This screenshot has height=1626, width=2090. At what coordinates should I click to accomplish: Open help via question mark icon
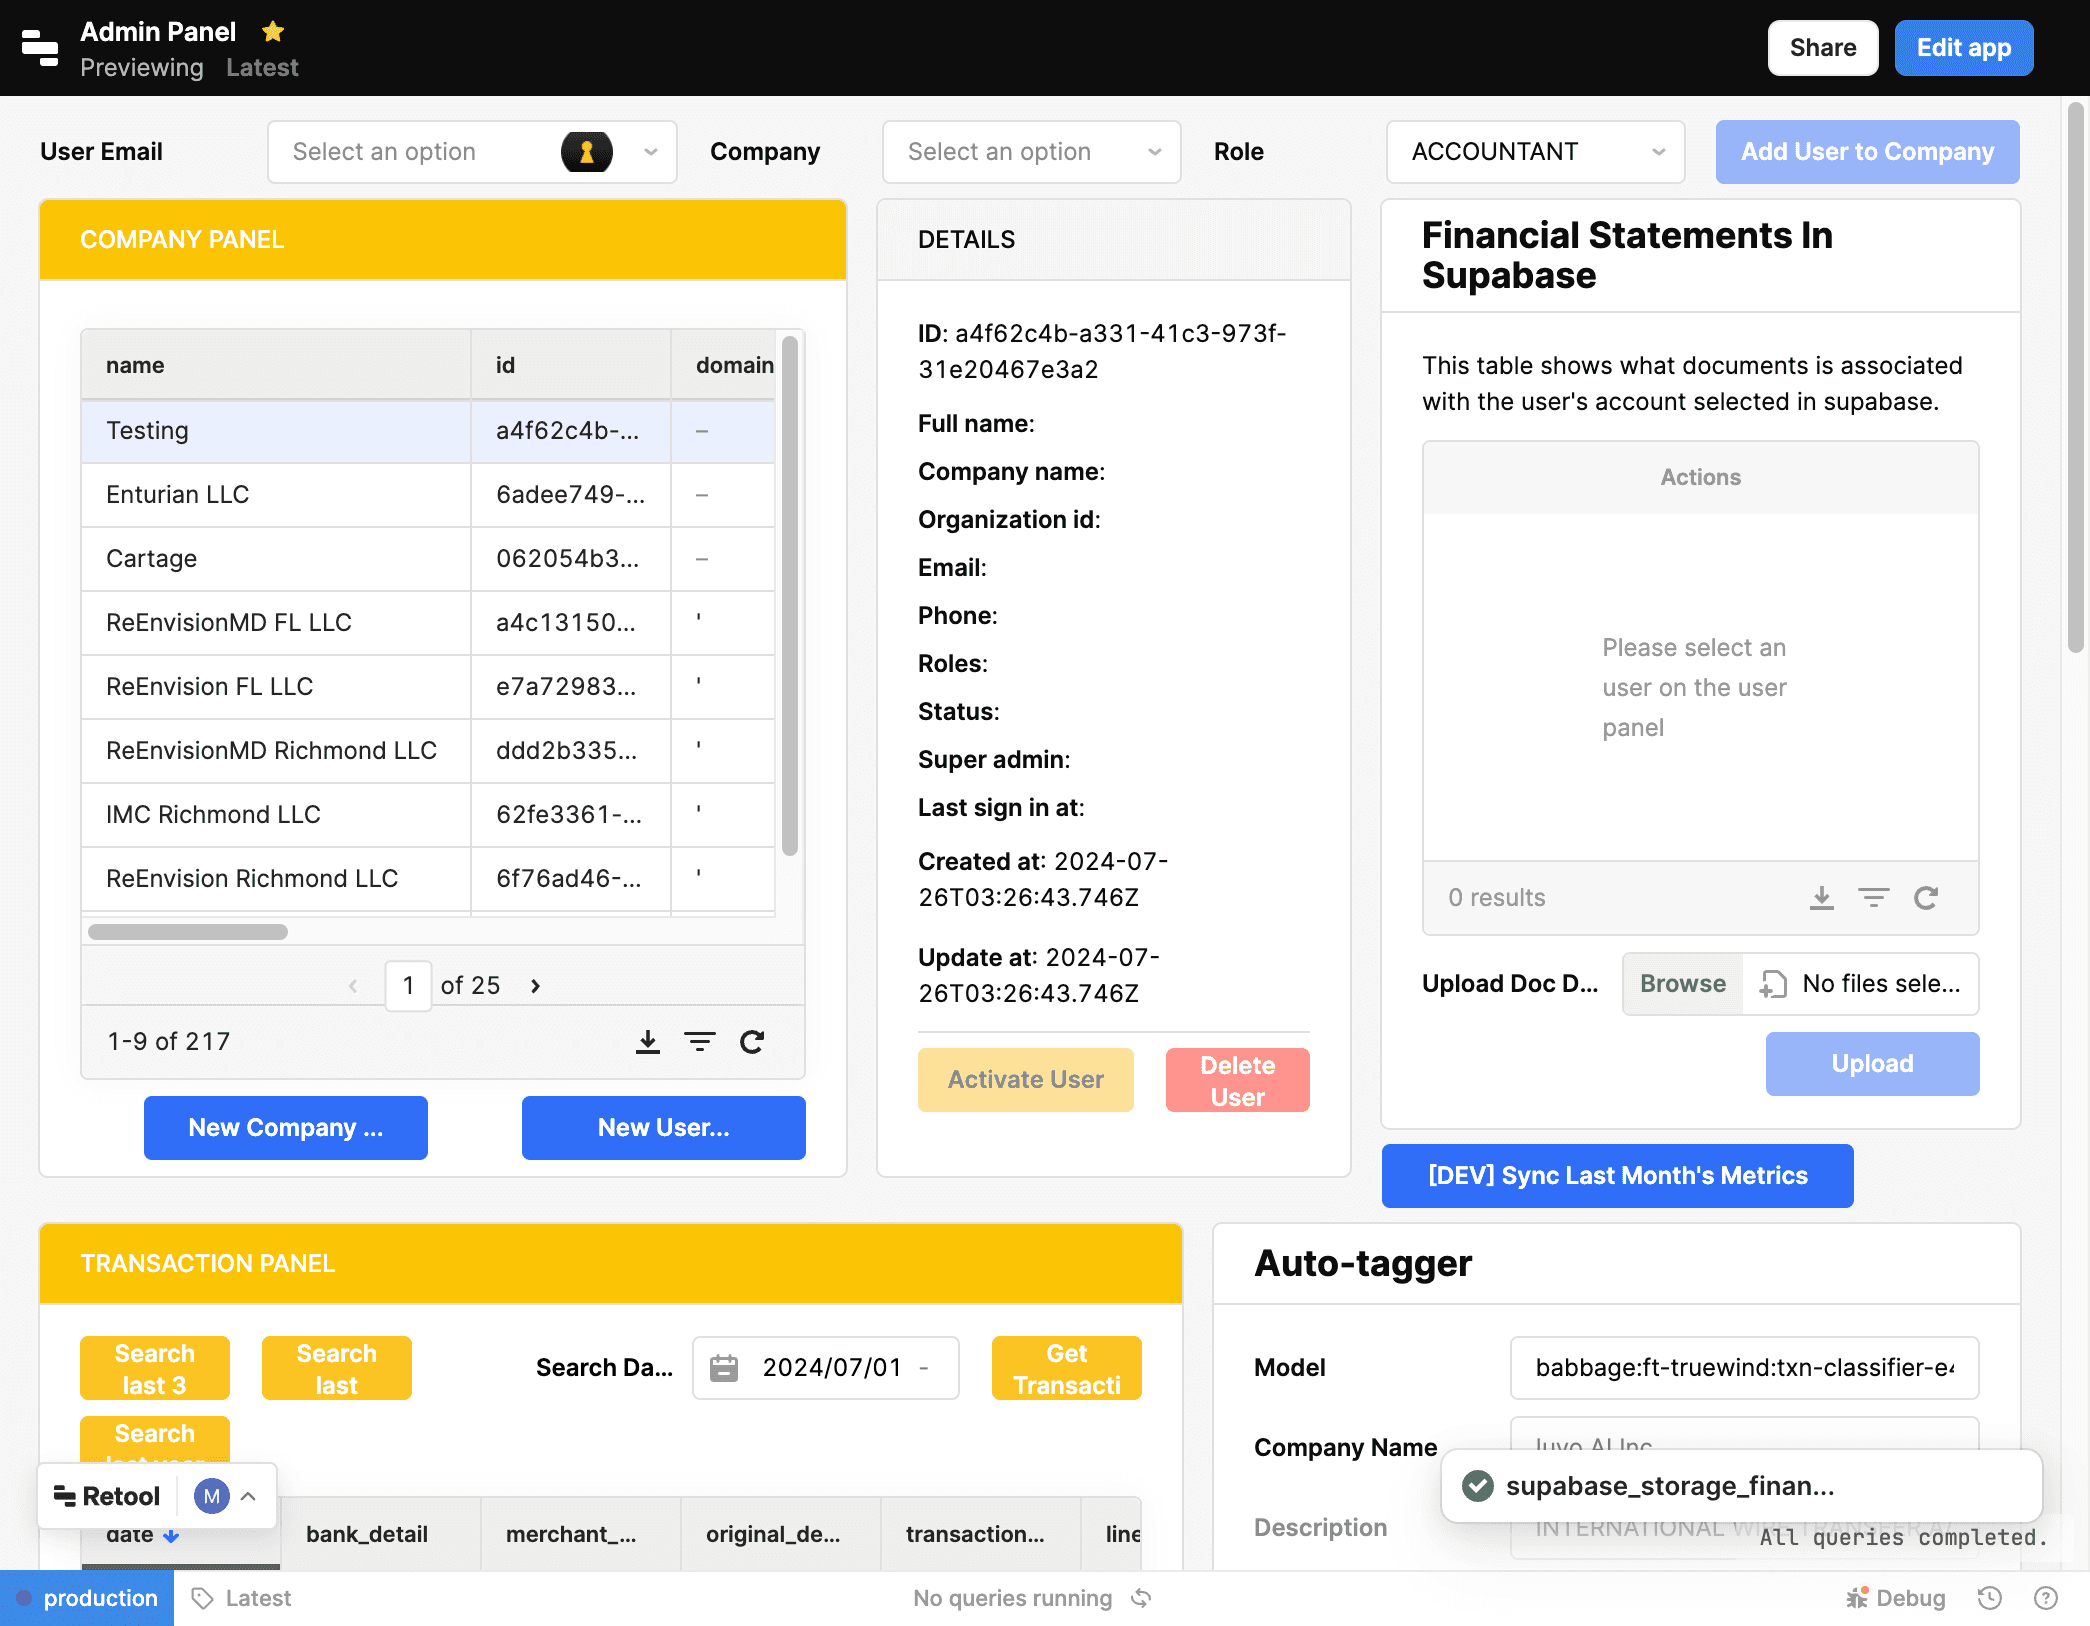point(2045,1597)
